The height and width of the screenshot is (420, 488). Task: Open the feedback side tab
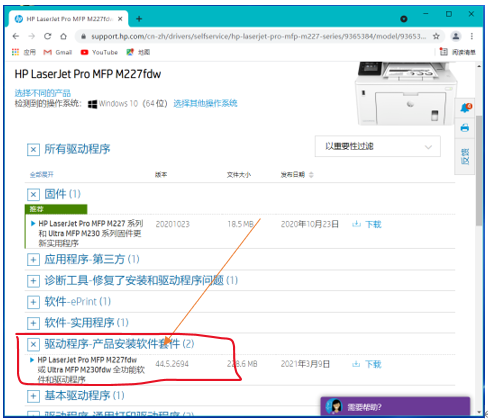(x=465, y=156)
